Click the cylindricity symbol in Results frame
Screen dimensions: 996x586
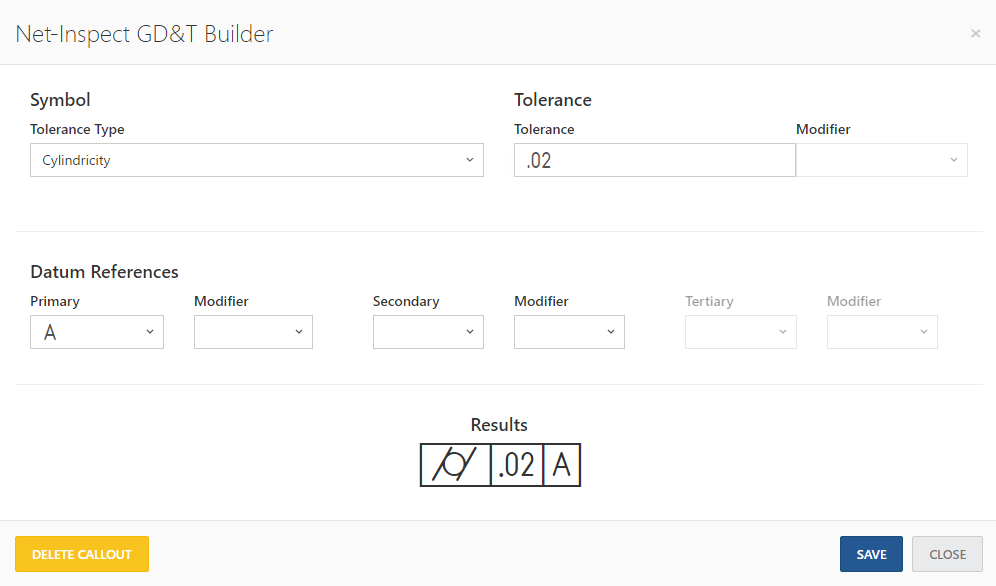pos(455,465)
